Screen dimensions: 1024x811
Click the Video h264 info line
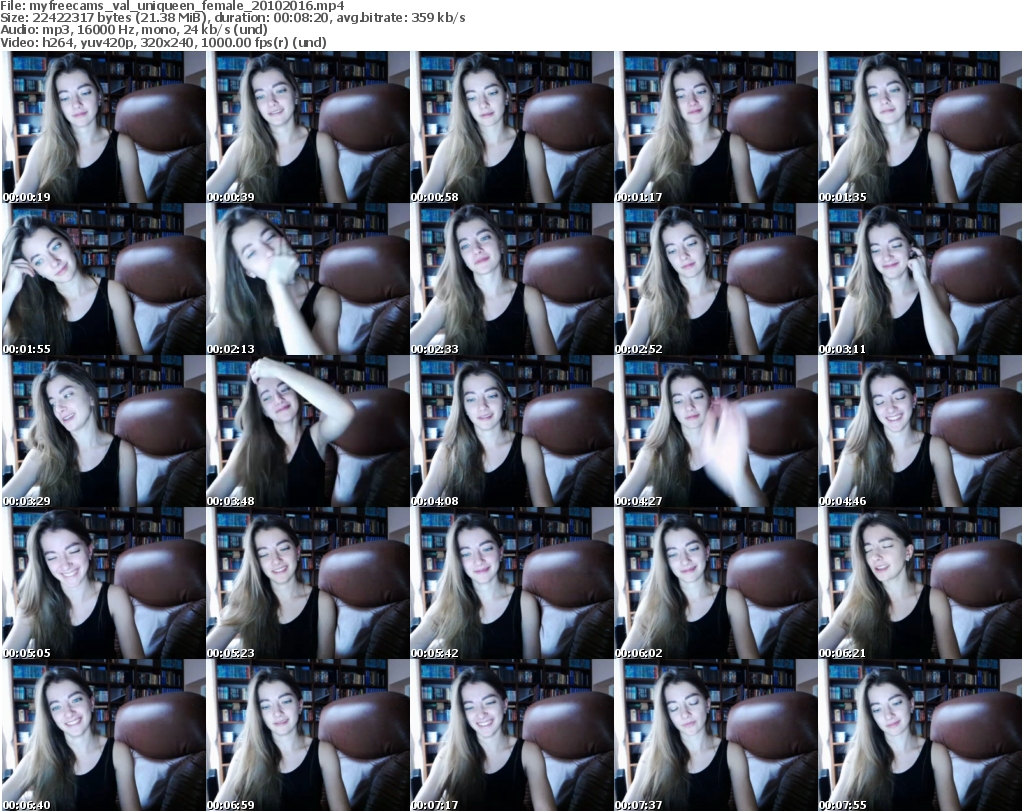tap(163, 42)
